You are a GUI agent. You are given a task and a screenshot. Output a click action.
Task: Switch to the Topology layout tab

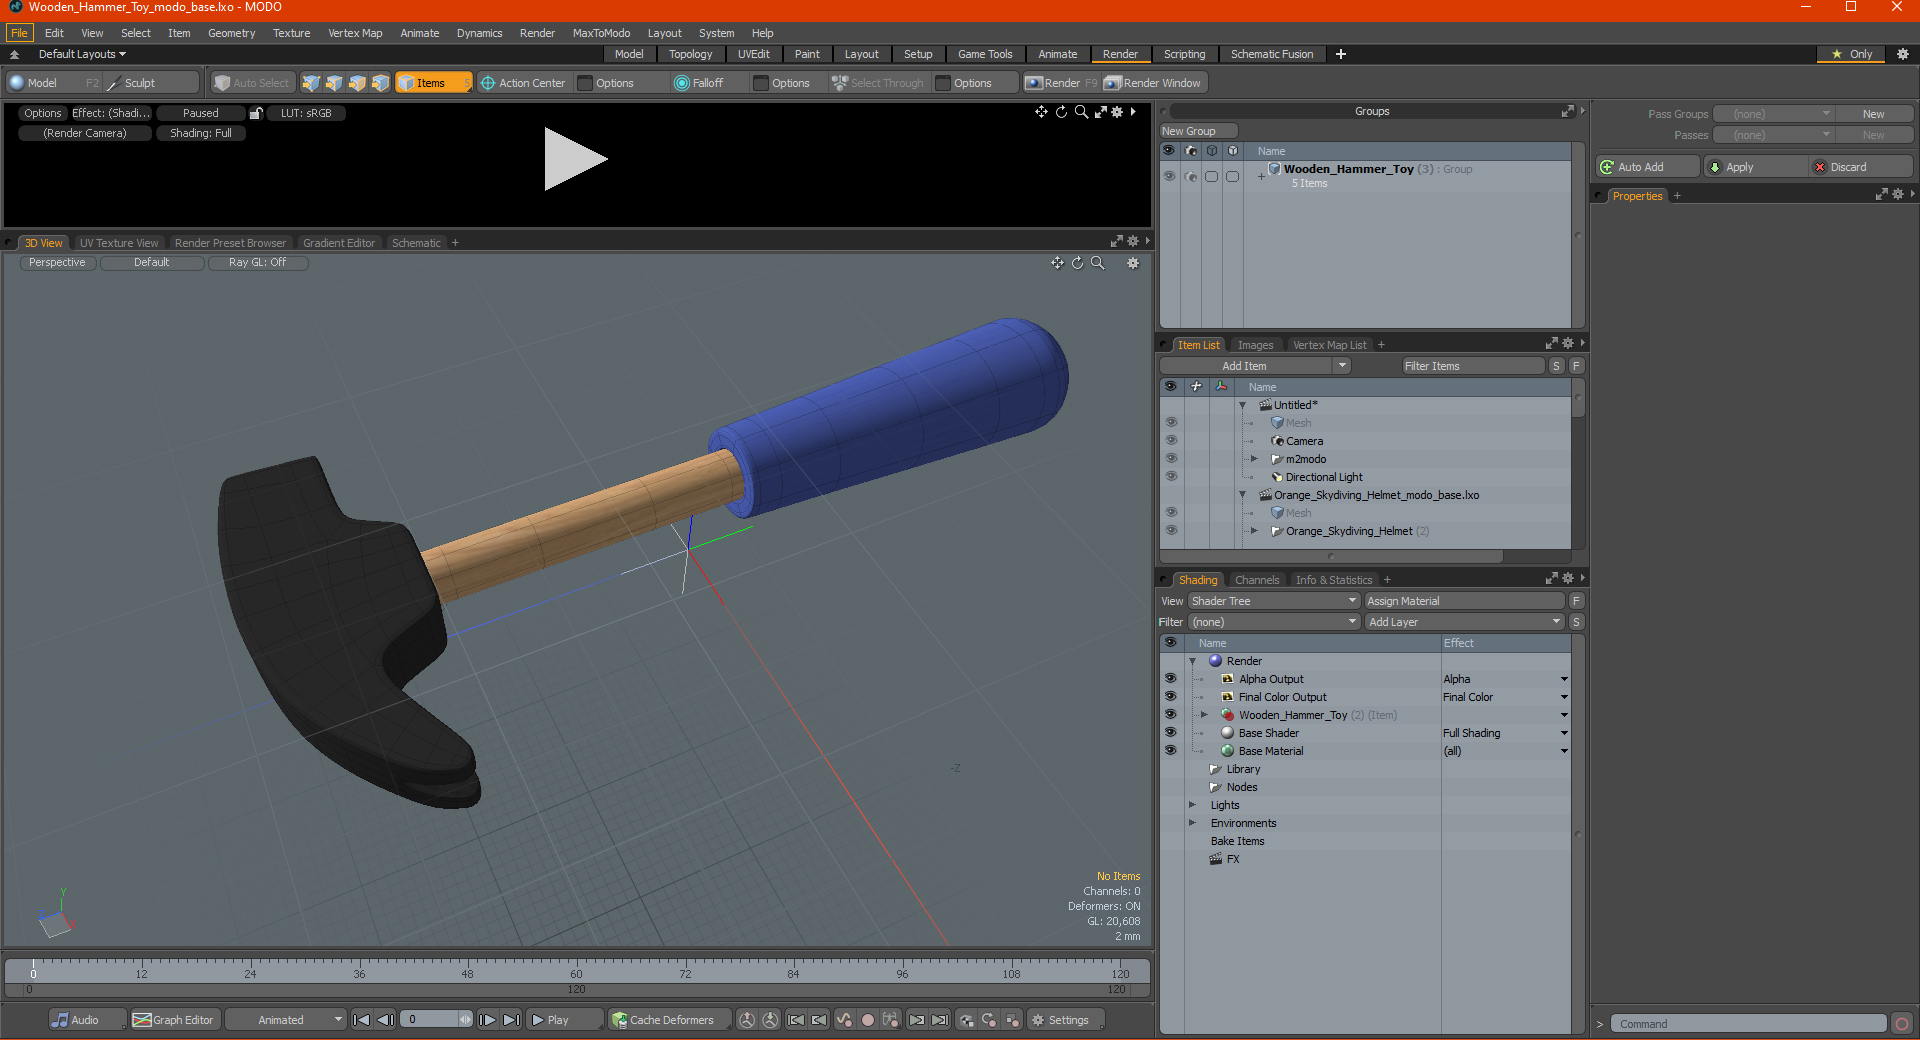click(x=690, y=54)
